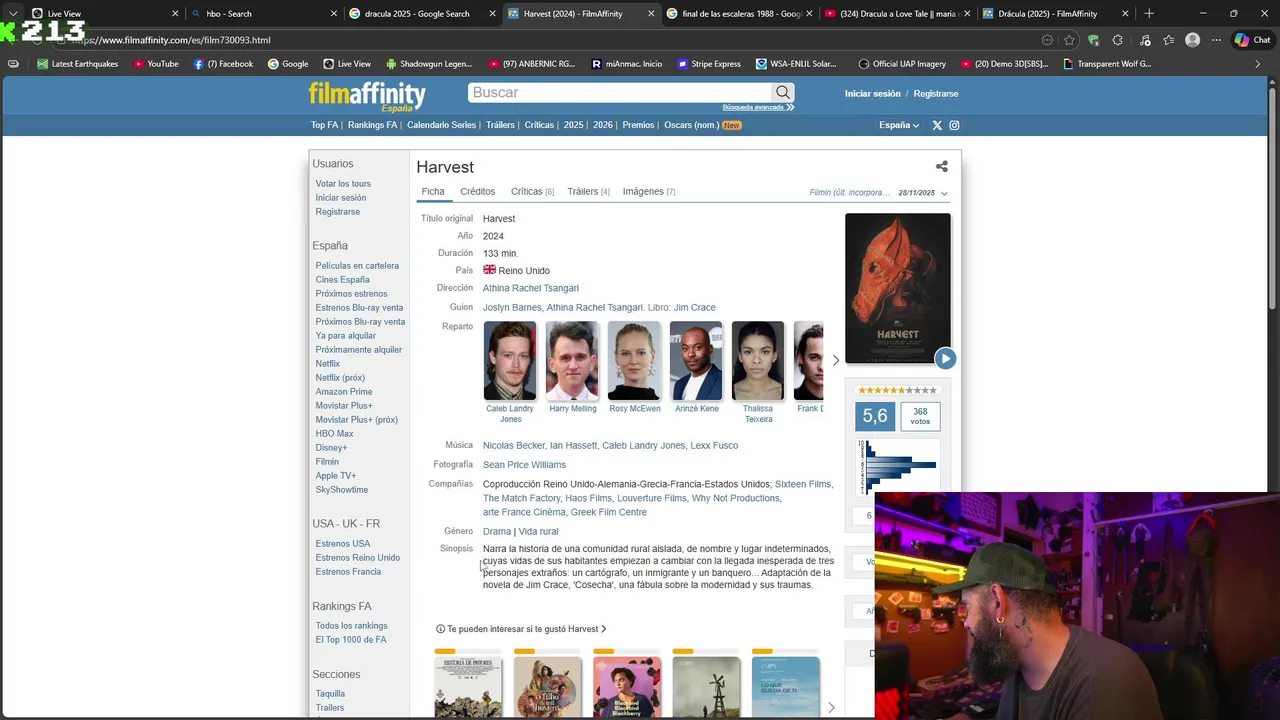Show next recommended films arrow

click(831, 708)
